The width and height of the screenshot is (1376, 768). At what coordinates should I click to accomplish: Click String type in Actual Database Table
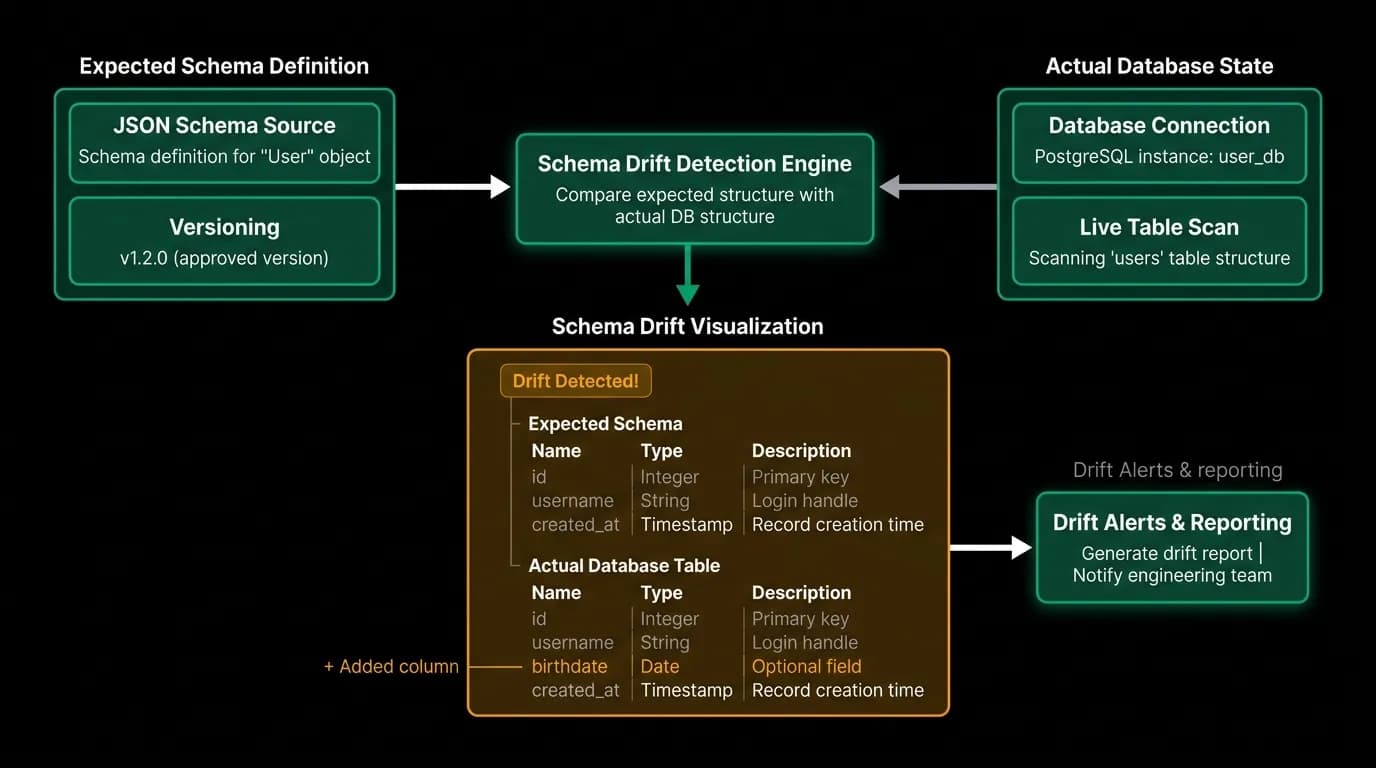coord(665,642)
